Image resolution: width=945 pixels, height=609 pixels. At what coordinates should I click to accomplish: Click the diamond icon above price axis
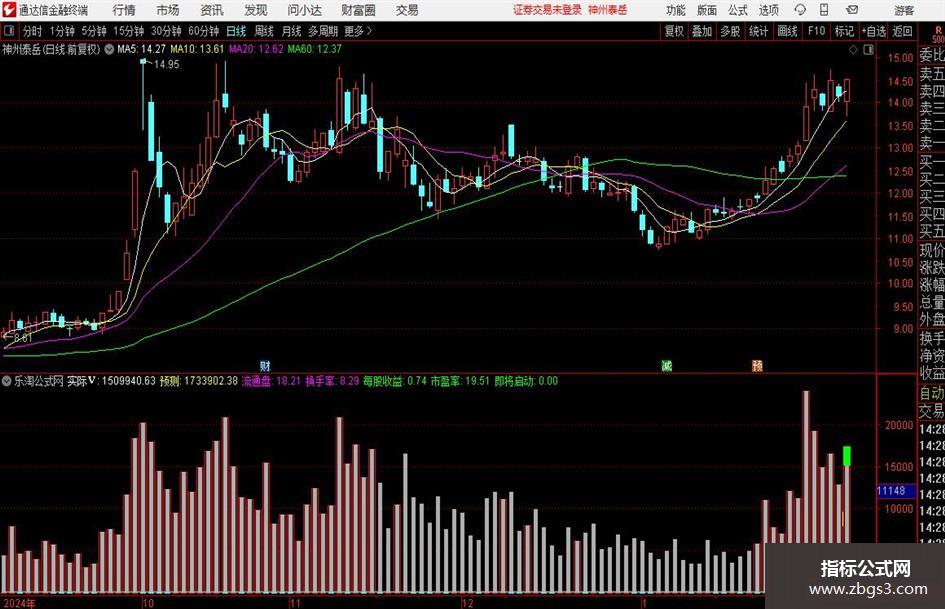853,50
